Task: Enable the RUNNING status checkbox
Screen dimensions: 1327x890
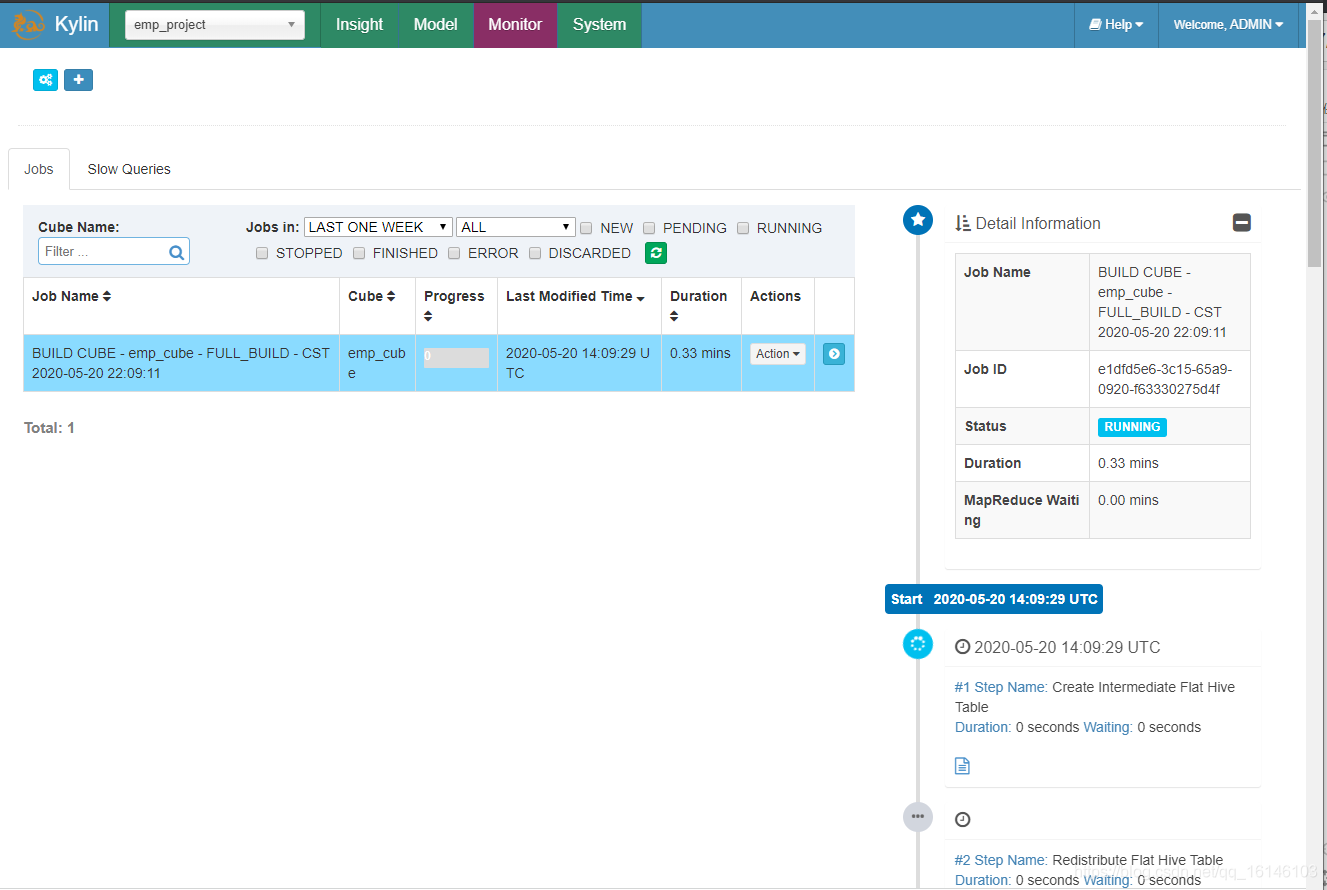Action: pos(743,228)
